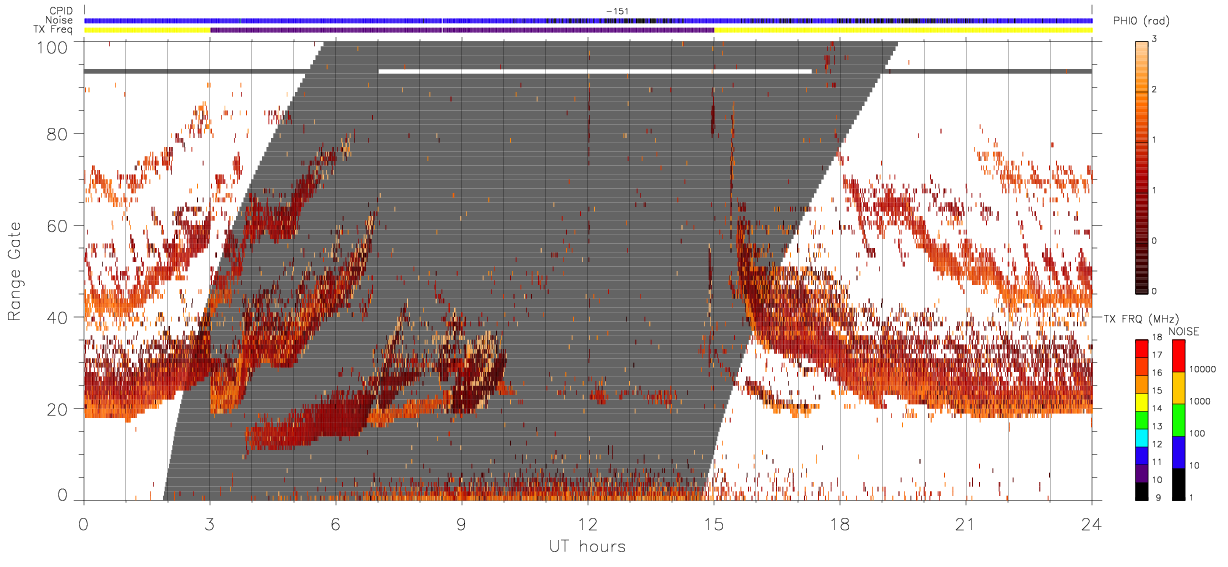The height and width of the screenshot is (567, 1228).
Task: Pick the green swatch in NOISE legend
Action: pyautogui.click(x=1179, y=420)
